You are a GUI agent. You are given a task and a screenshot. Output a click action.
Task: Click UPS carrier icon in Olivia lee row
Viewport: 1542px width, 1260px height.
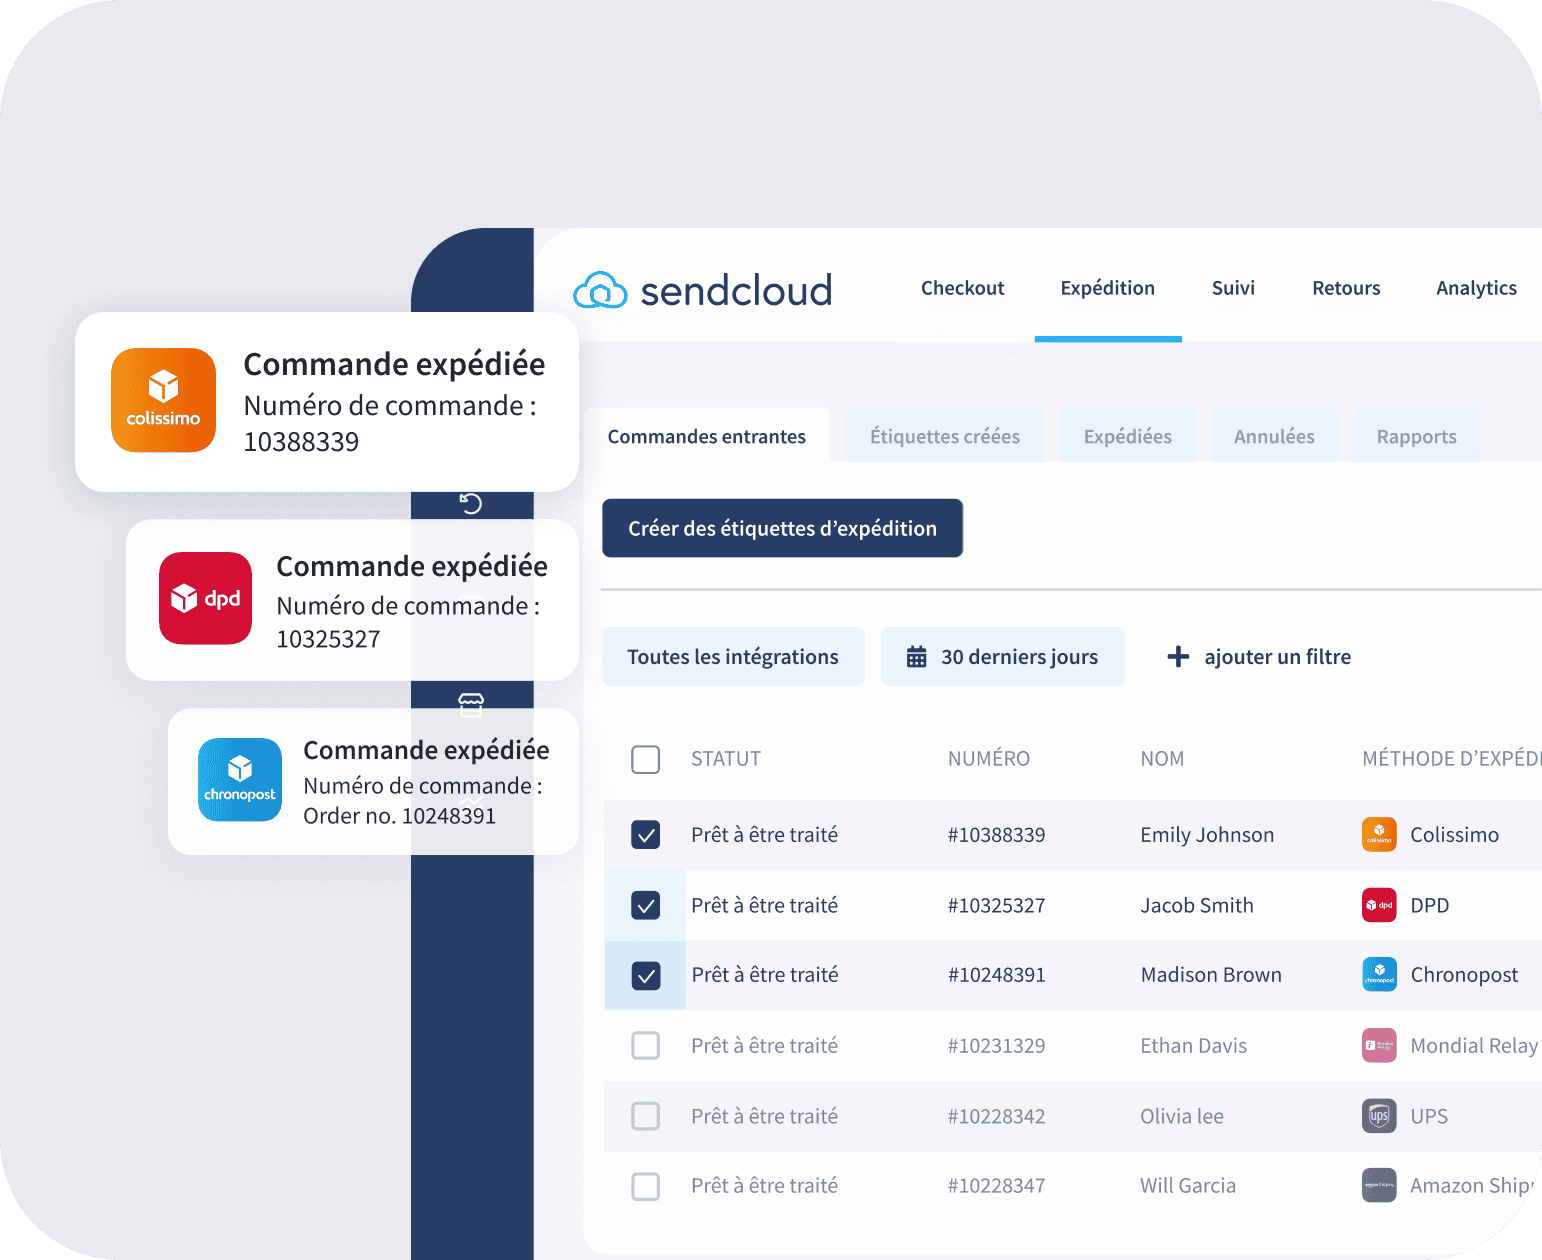click(x=1379, y=1116)
